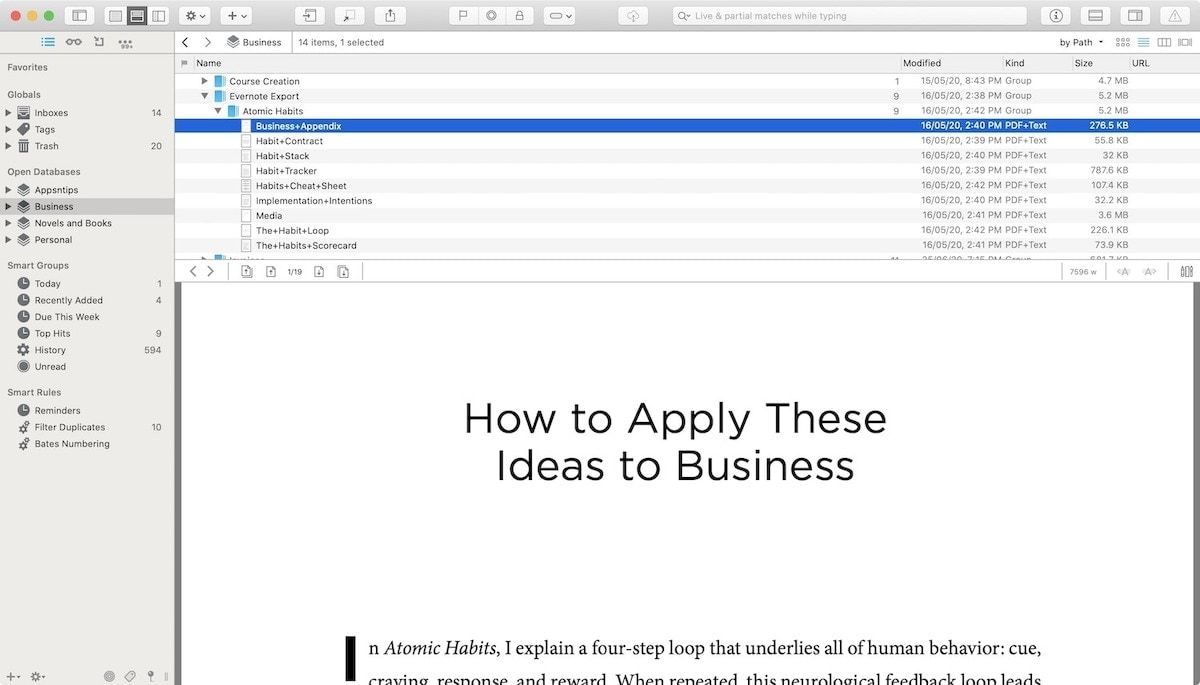The width and height of the screenshot is (1200, 685).
Task: Toggle the sidebar visibility button
Action: pos(80,16)
